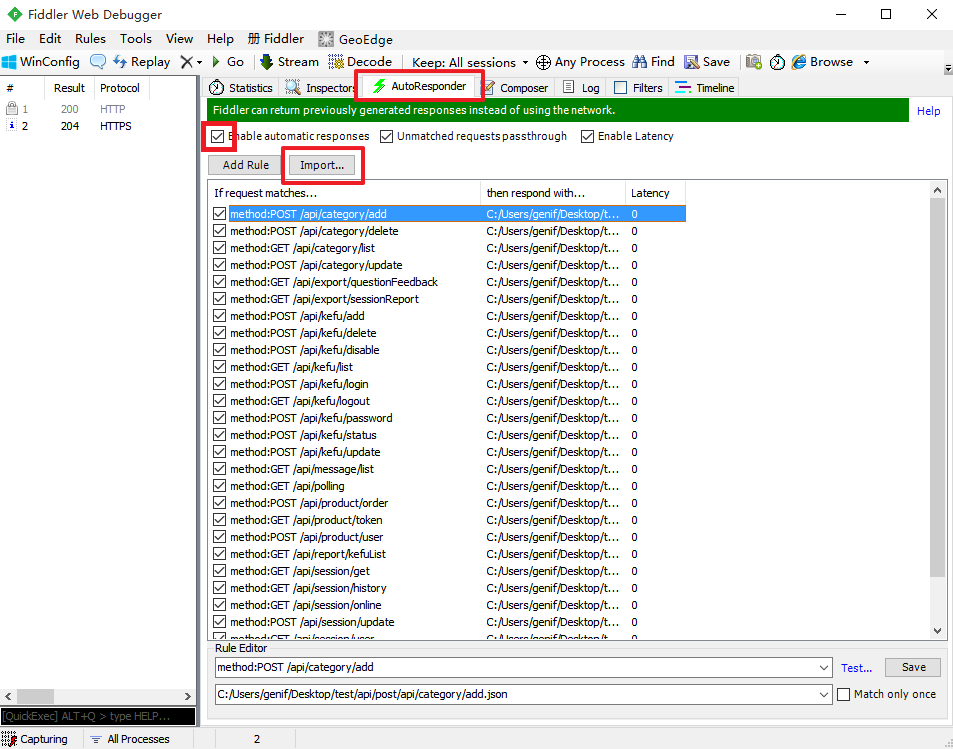Image resolution: width=953 pixels, height=749 pixels.
Task: Uncheck the GET /api/kefu/list rule
Action: 219,367
